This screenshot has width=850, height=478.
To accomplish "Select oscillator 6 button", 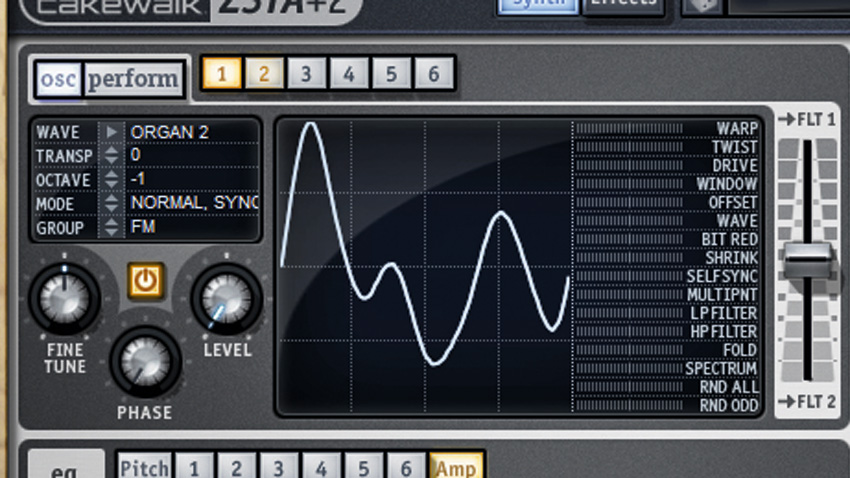I will pos(434,73).
